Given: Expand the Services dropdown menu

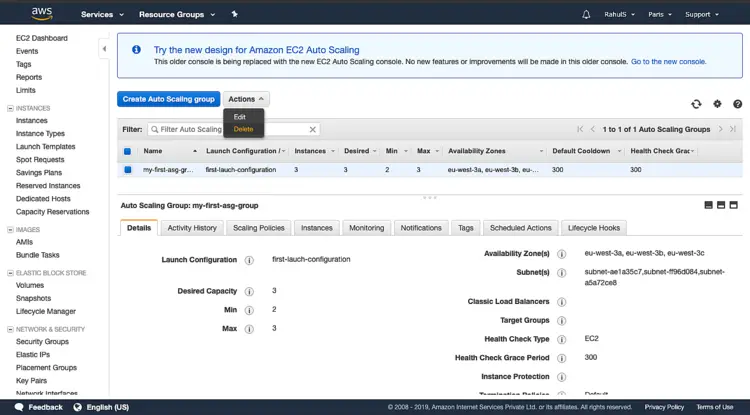Looking at the screenshot, I should click(x=102, y=15).
